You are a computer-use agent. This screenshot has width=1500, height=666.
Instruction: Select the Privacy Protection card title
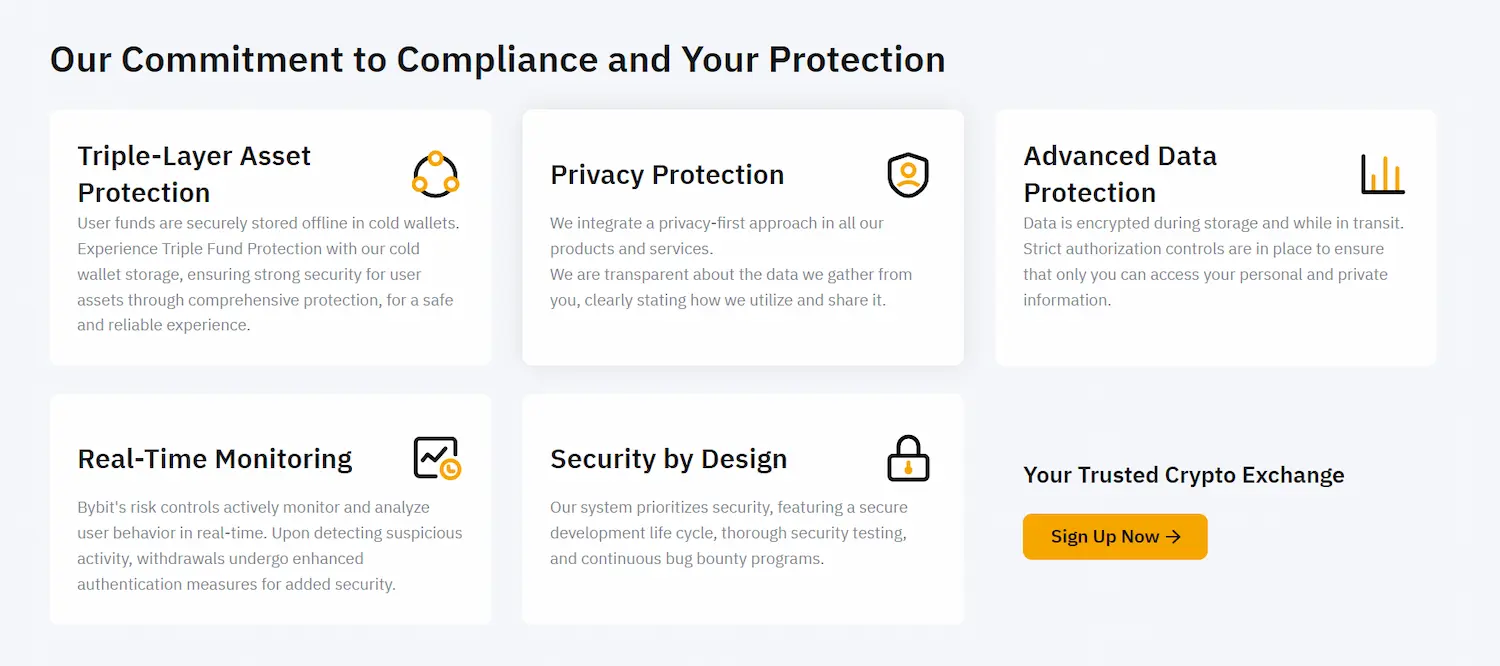point(667,174)
